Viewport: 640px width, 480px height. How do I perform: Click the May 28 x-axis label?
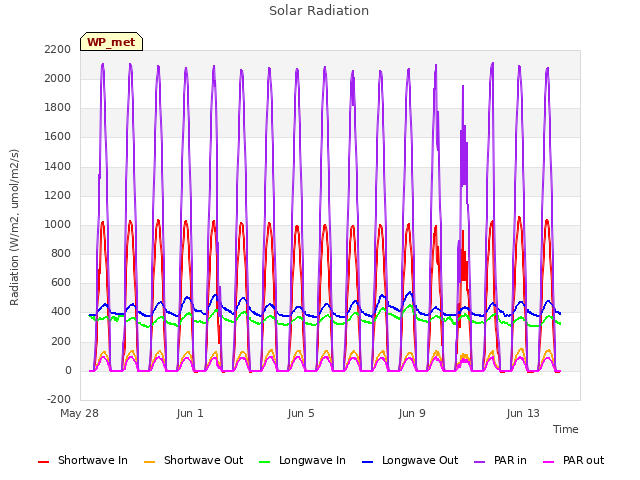pos(79,413)
